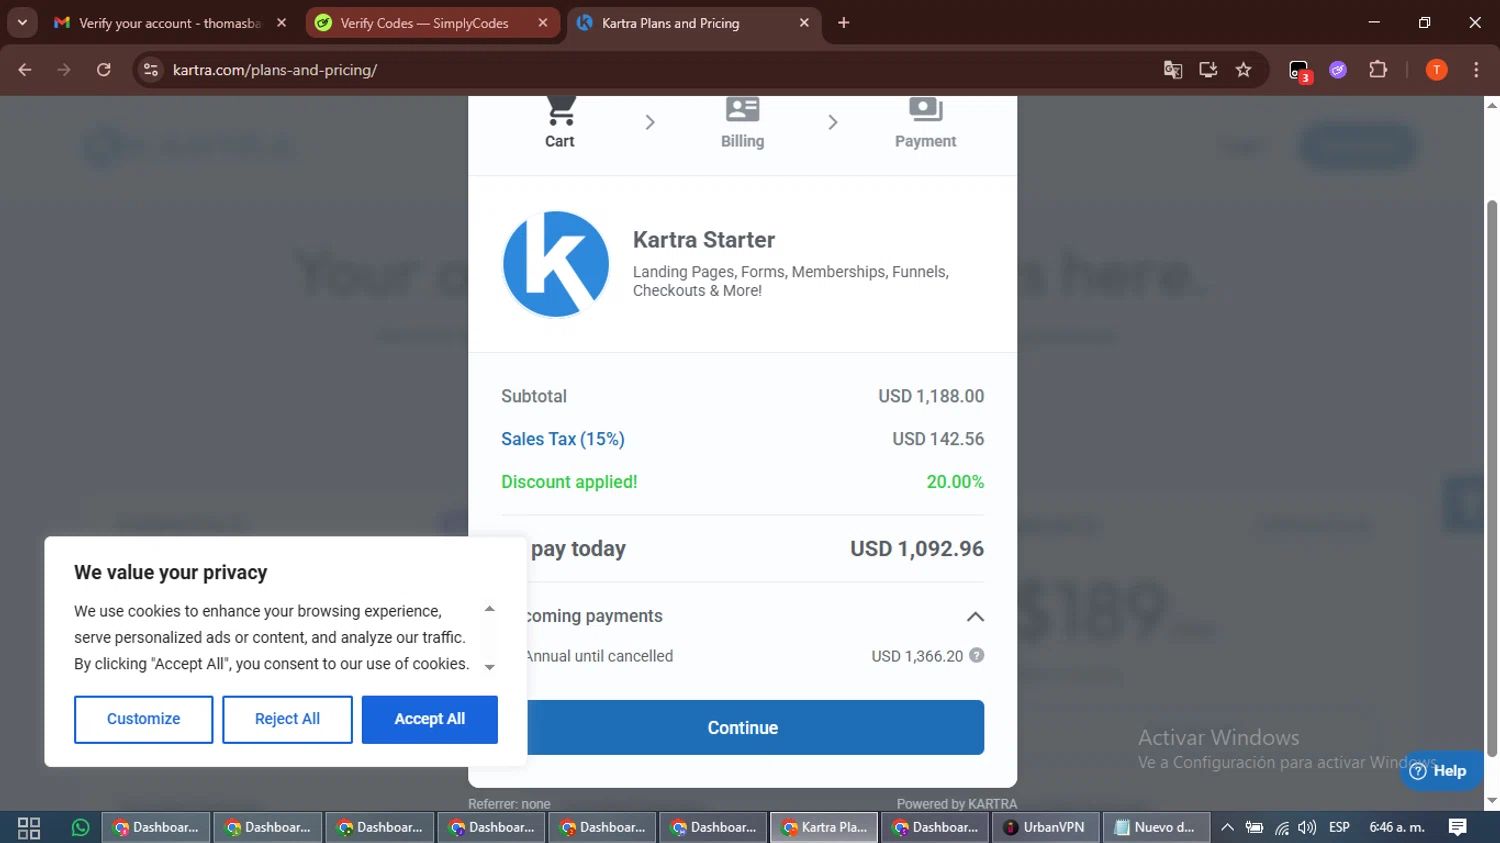This screenshot has width=1500, height=843.
Task: Click the Kartra Starter logo
Action: (x=556, y=264)
